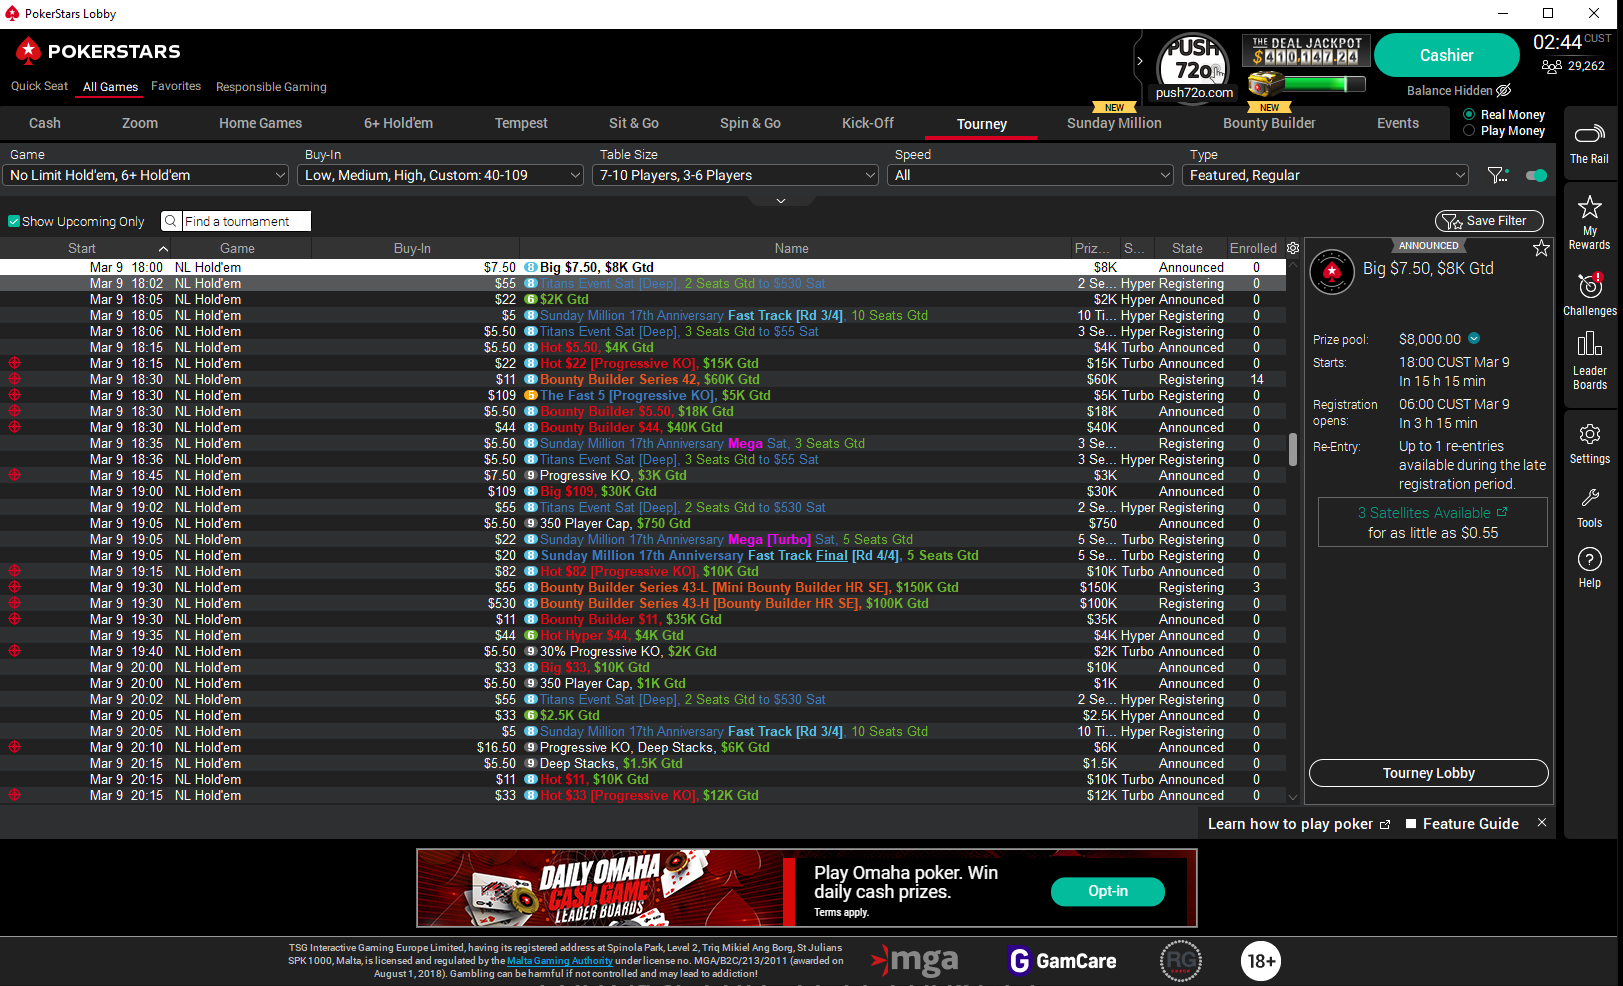Open the Bounty Builder tab
The width and height of the screenshot is (1623, 986).
pos(1269,123)
